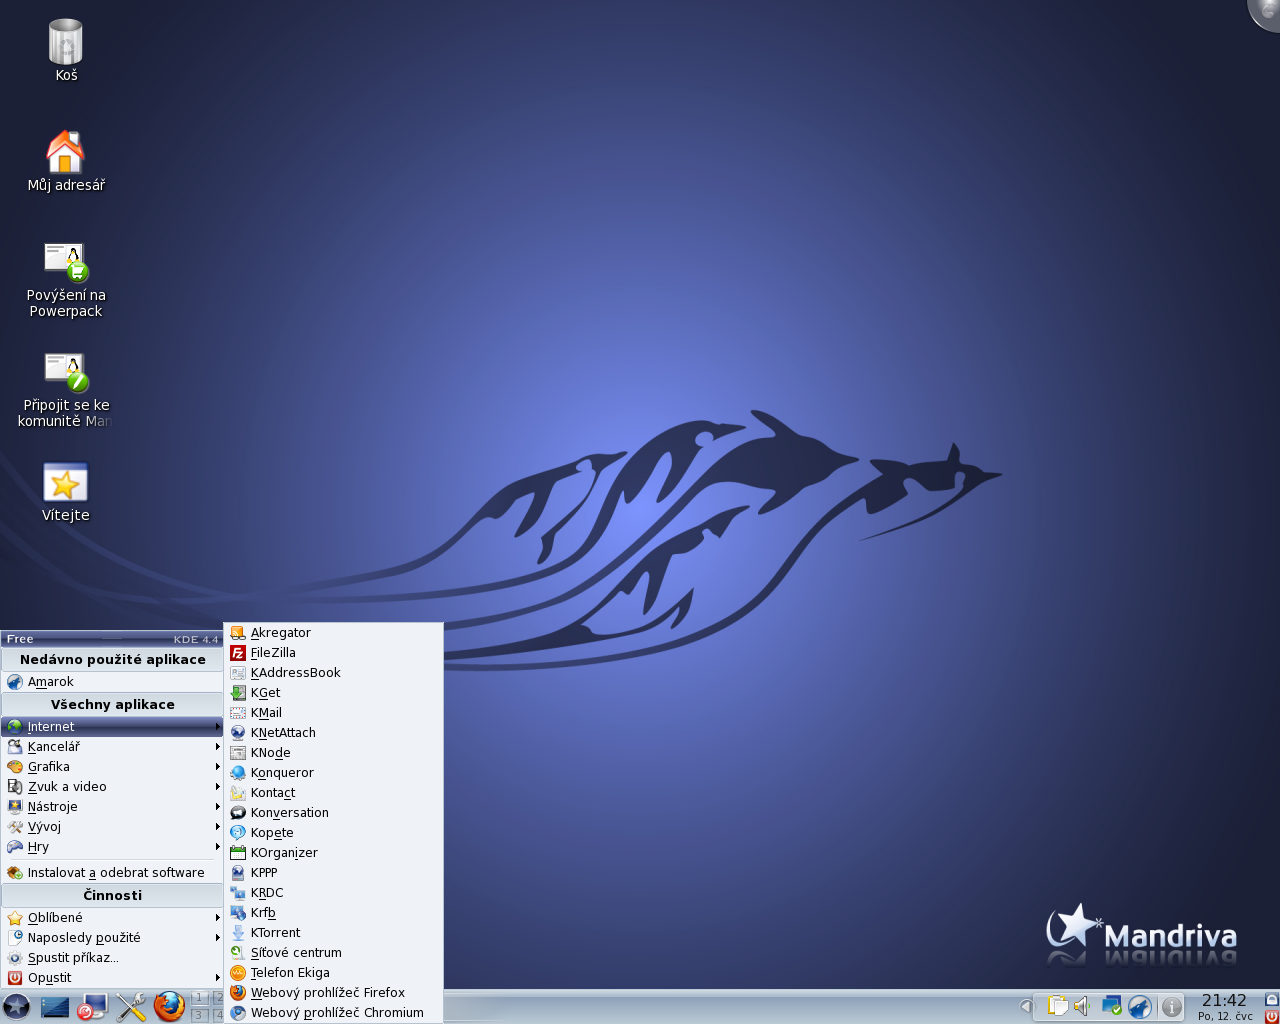Expand the Grafika submenu
The height and width of the screenshot is (1024, 1280).
112,767
